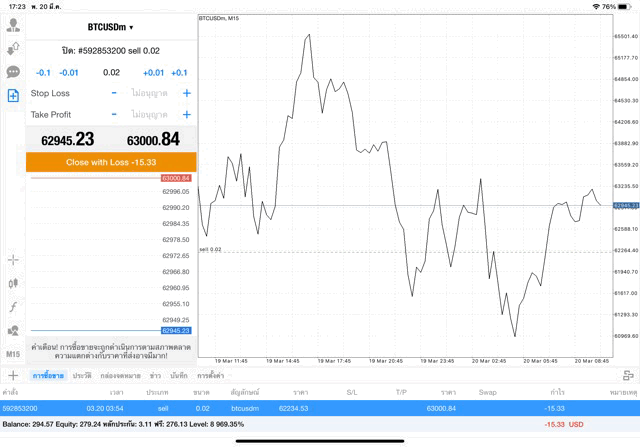Open the chat messages bubble icon

click(13, 72)
